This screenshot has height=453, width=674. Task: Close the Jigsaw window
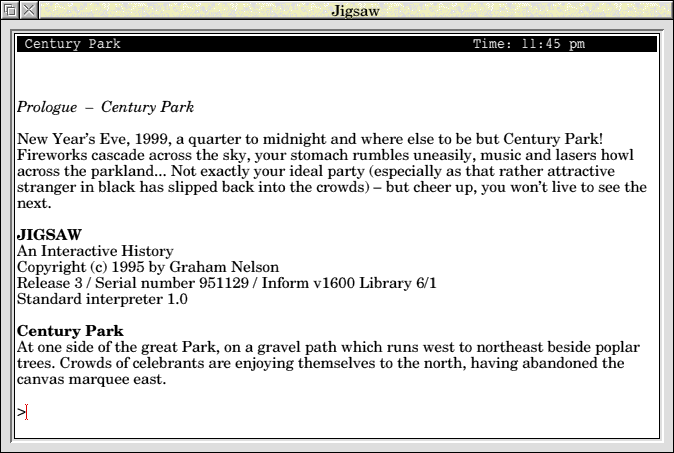(28, 10)
